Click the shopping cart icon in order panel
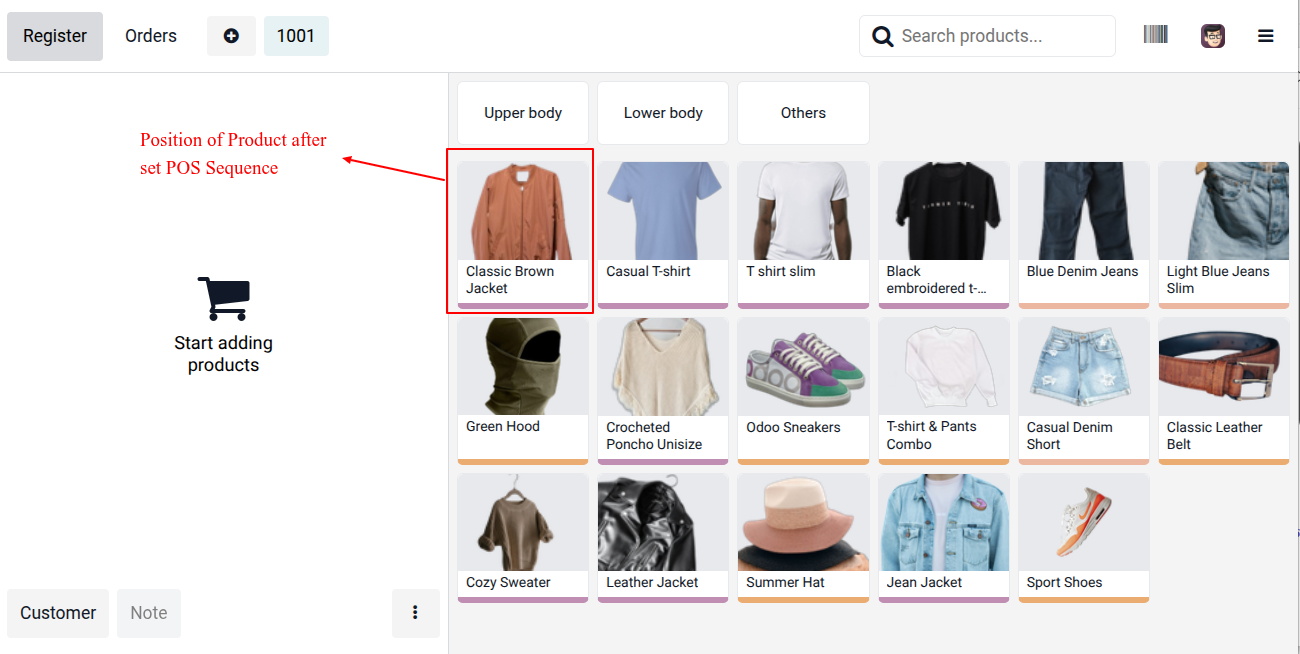Screen dimensions: 1300x654 [223, 295]
